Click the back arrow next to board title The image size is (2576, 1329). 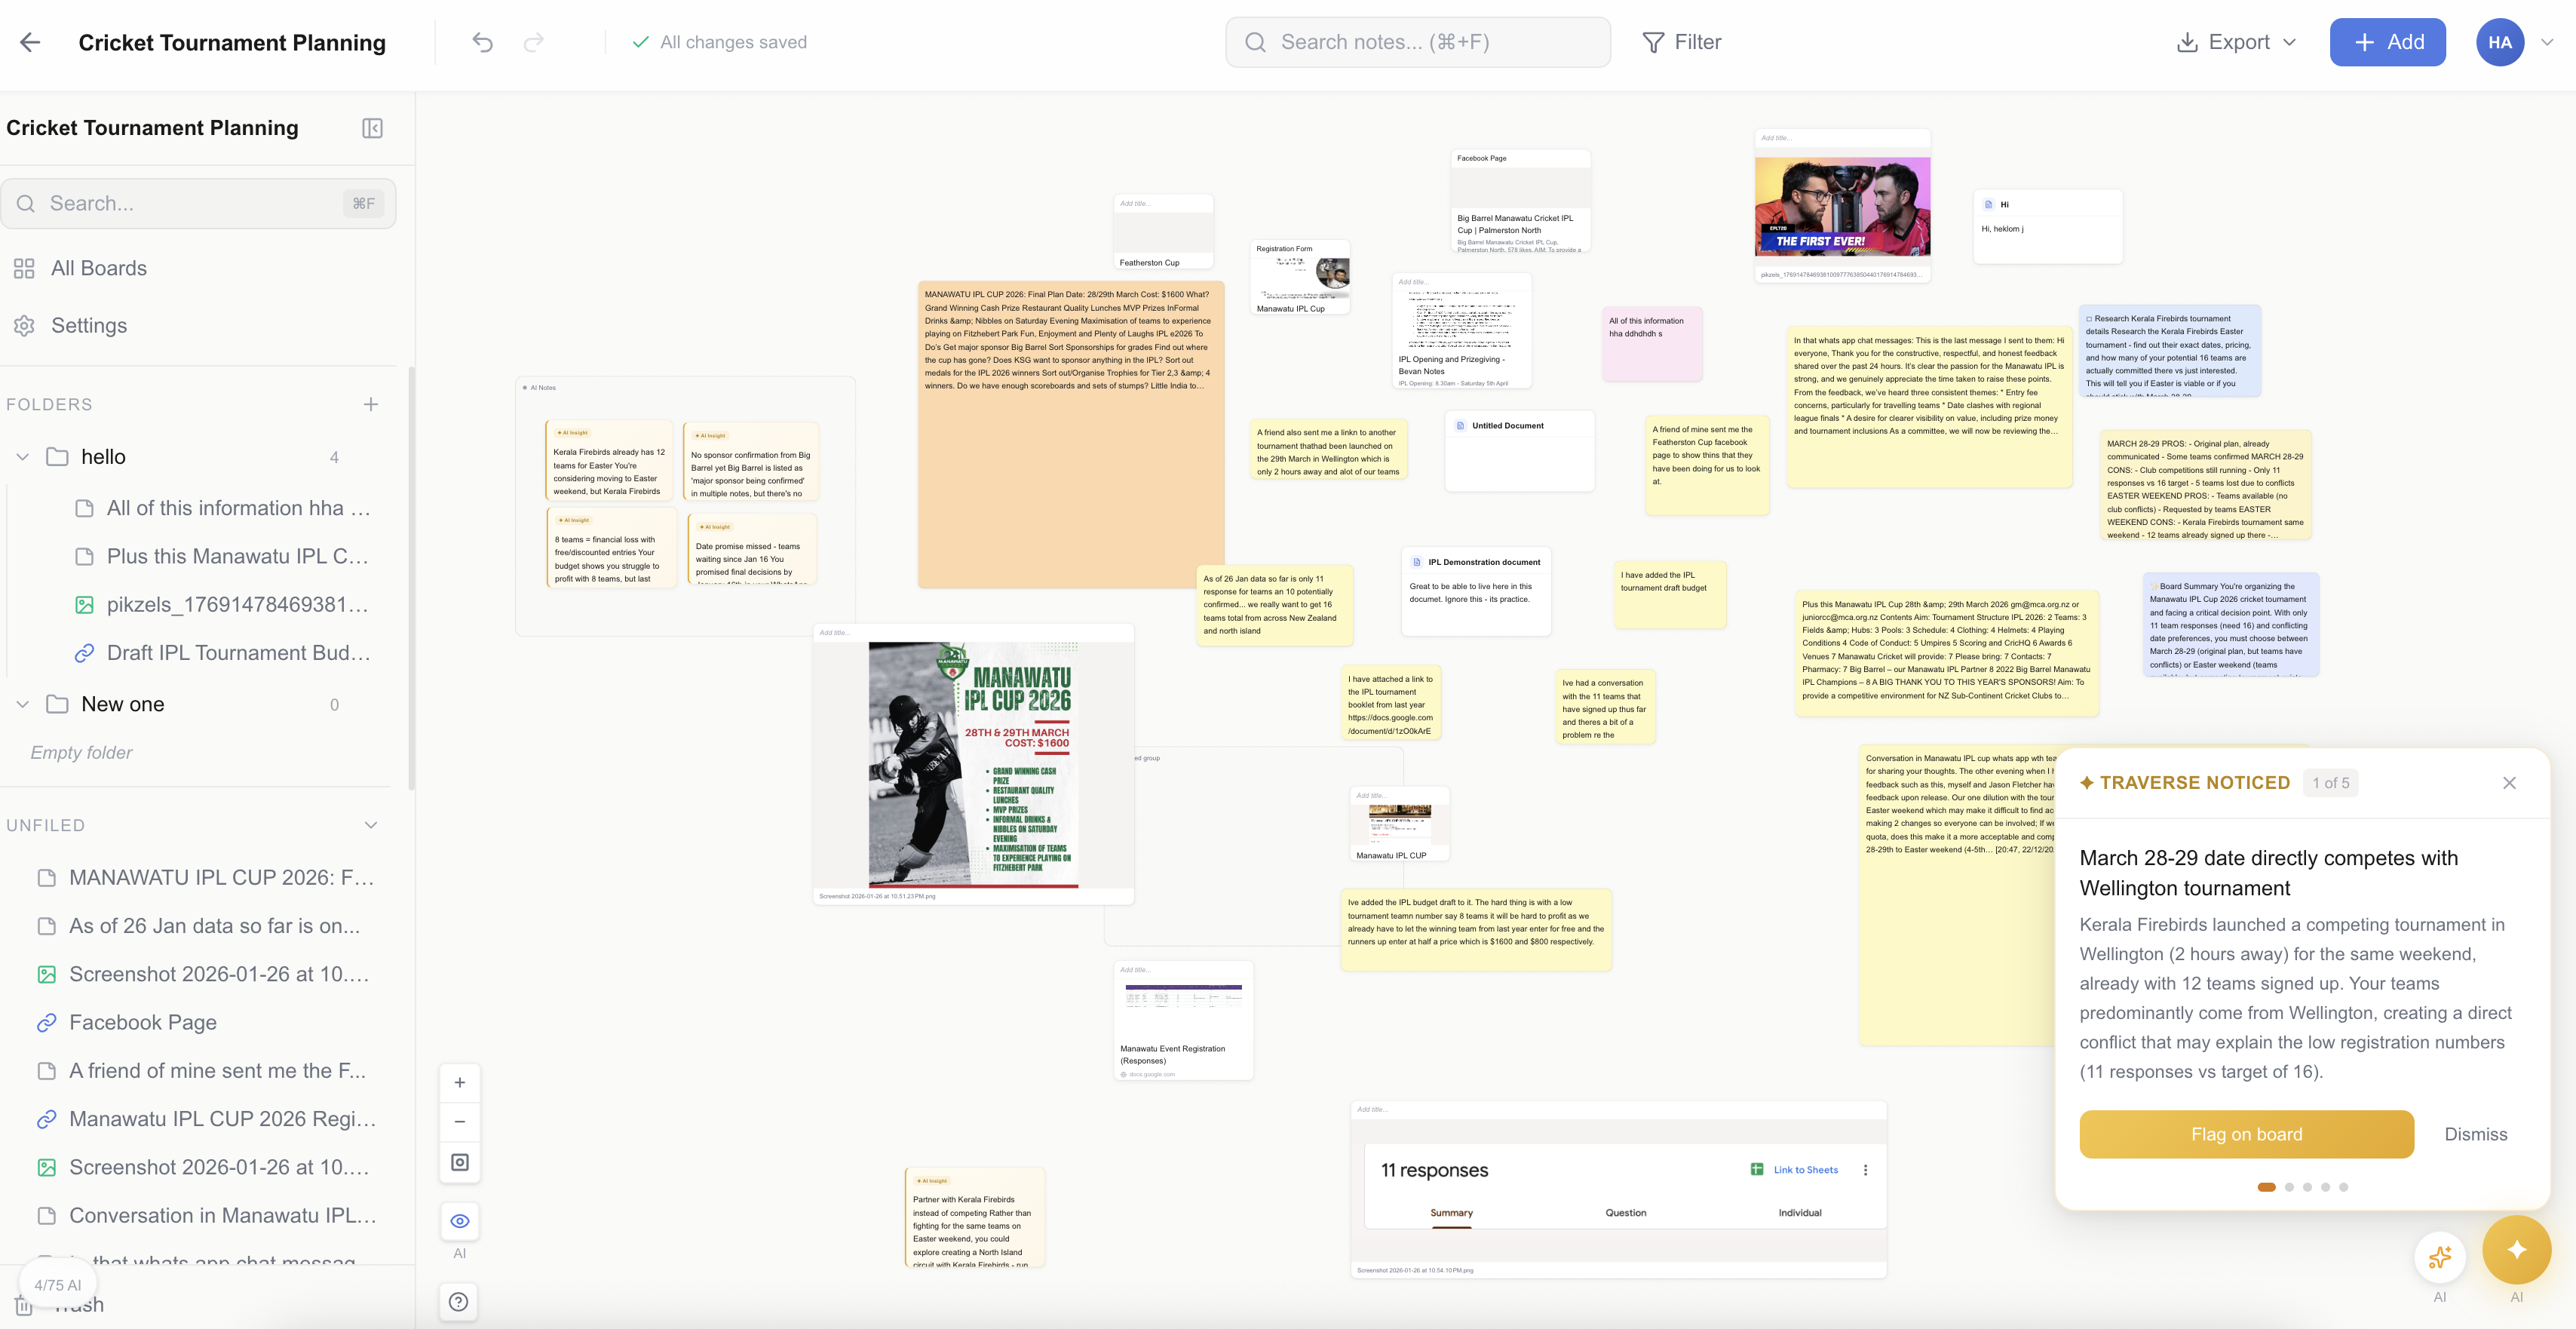tap(30, 42)
